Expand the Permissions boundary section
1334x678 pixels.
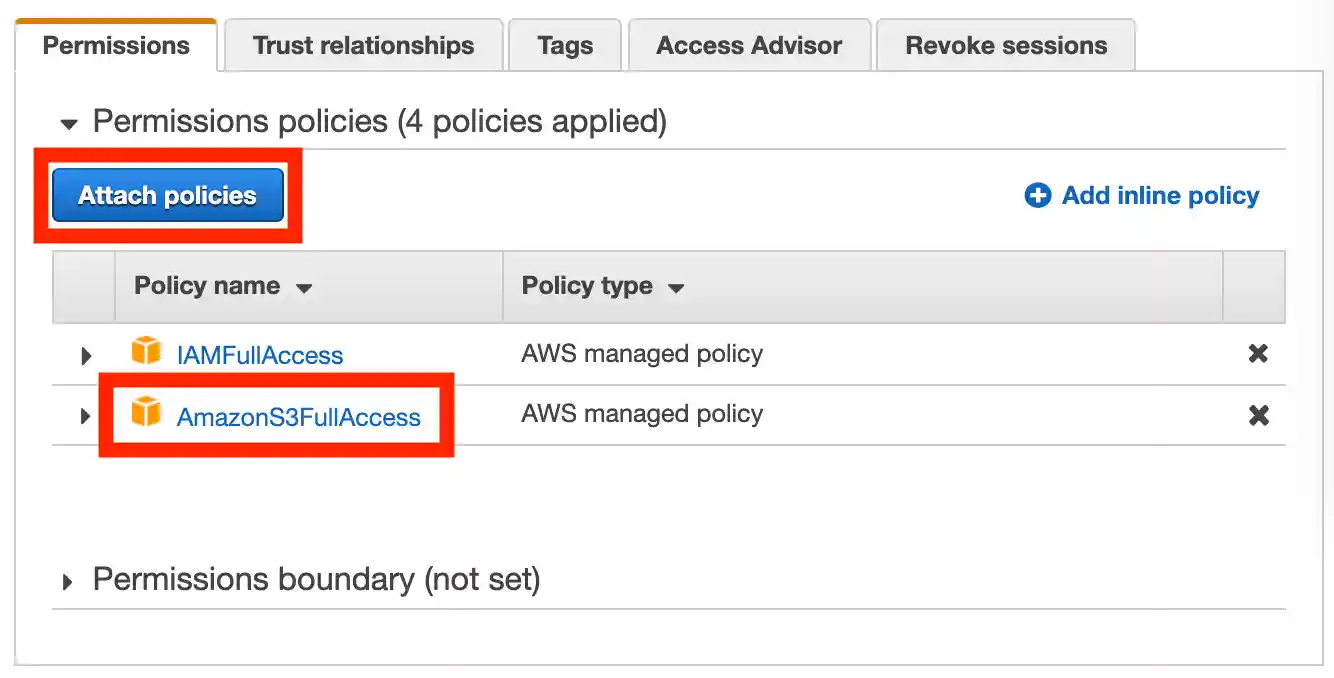click(x=67, y=579)
